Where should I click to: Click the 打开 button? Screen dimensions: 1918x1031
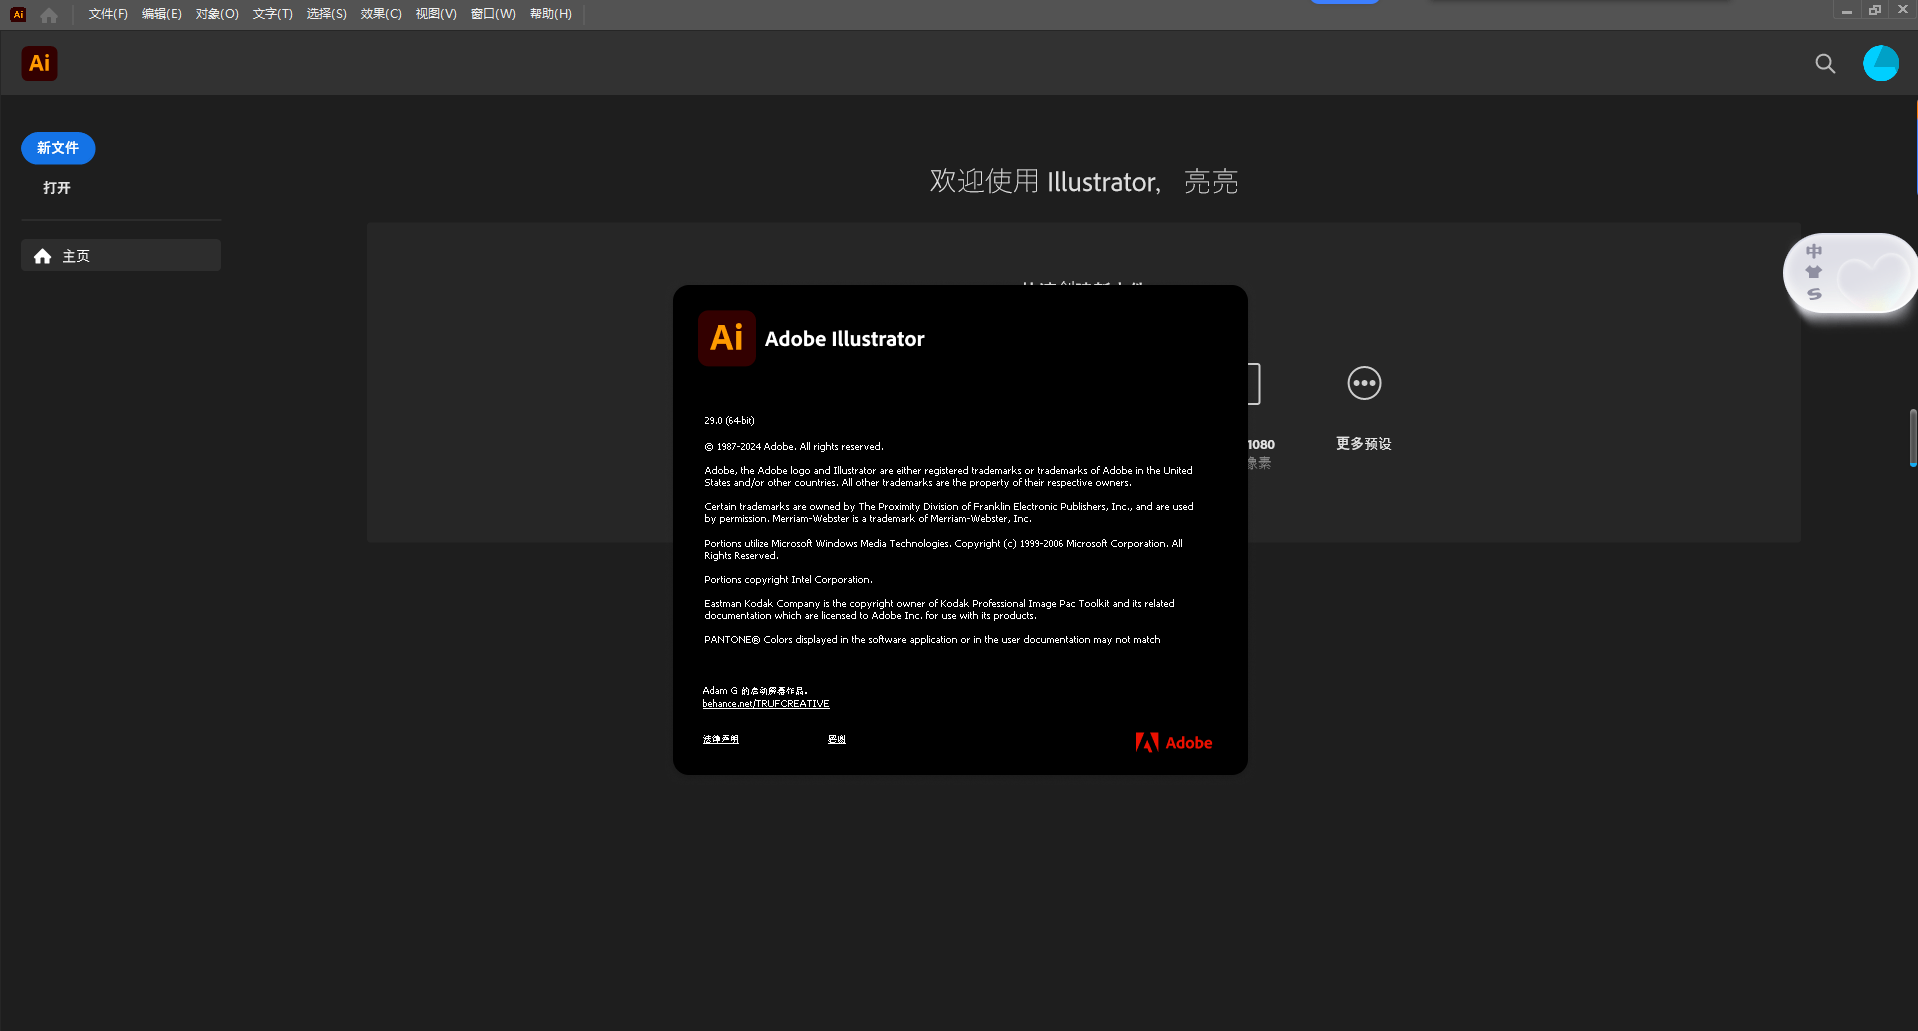(x=55, y=187)
